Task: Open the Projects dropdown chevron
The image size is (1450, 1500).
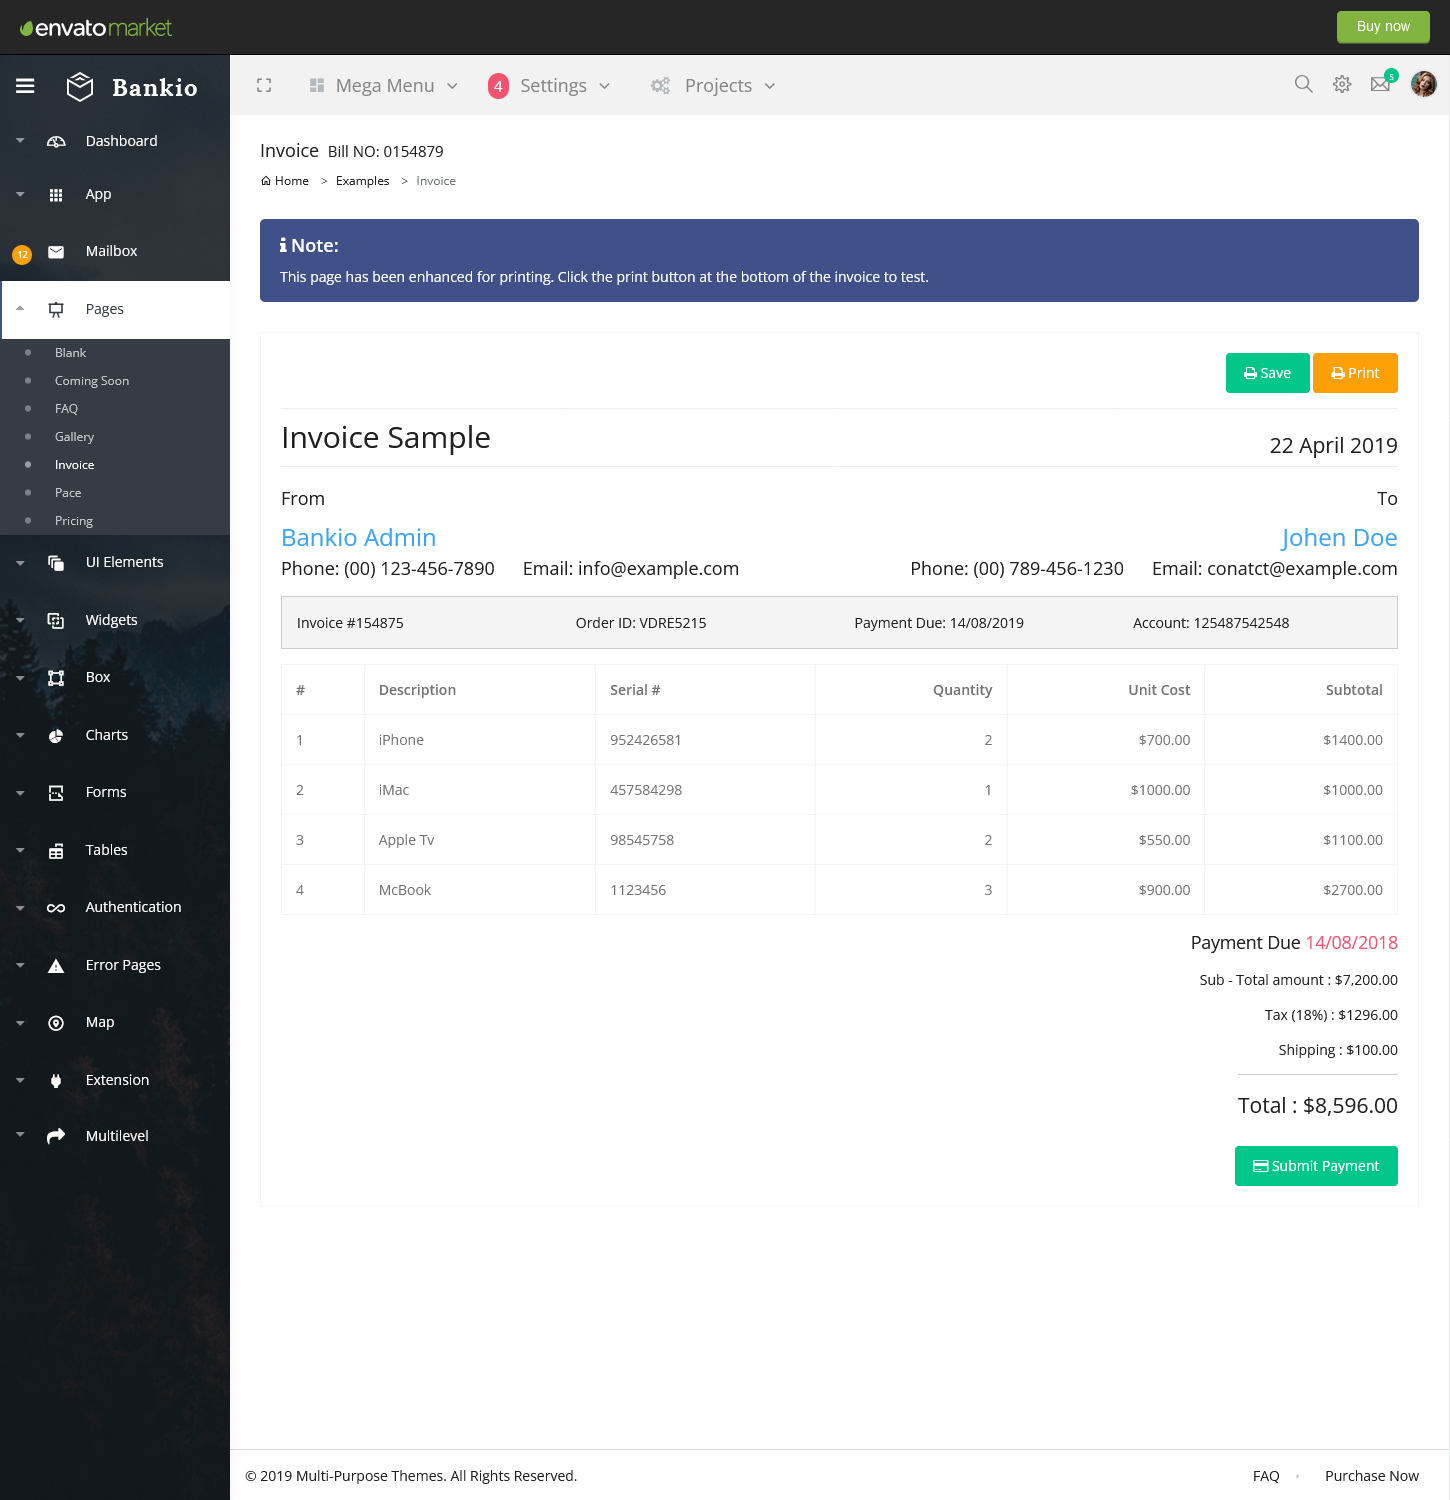Action: (770, 86)
